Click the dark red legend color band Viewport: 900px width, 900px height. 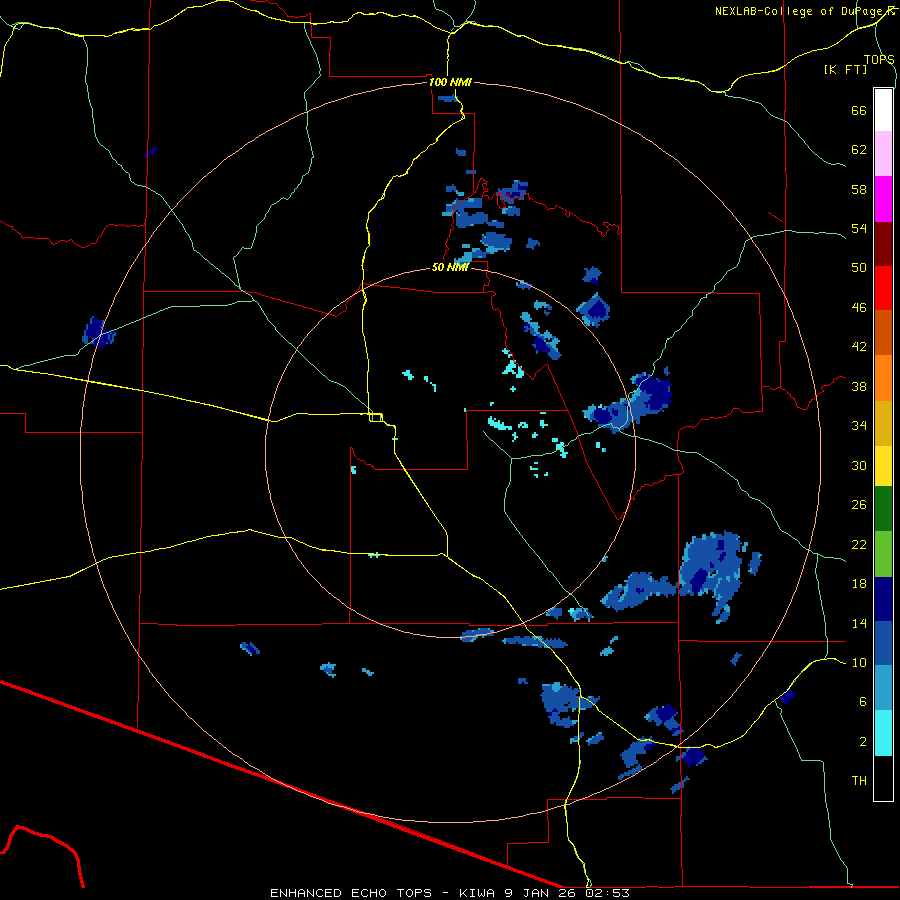[883, 244]
